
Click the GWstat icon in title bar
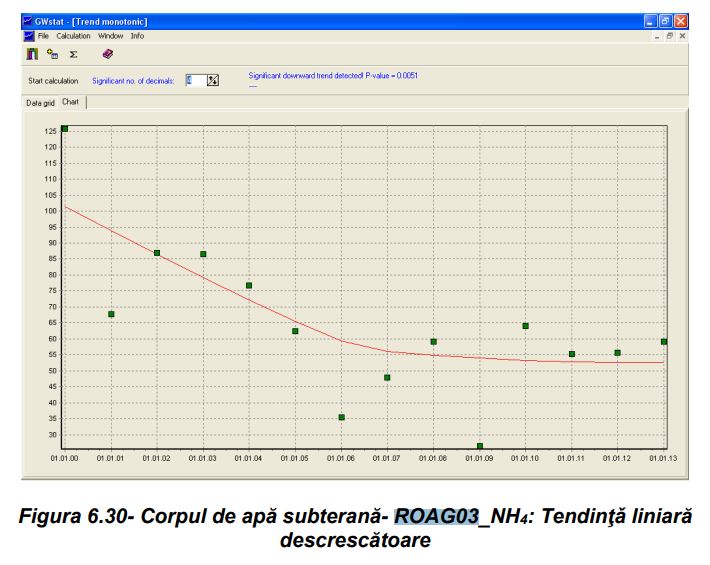(x=28, y=21)
